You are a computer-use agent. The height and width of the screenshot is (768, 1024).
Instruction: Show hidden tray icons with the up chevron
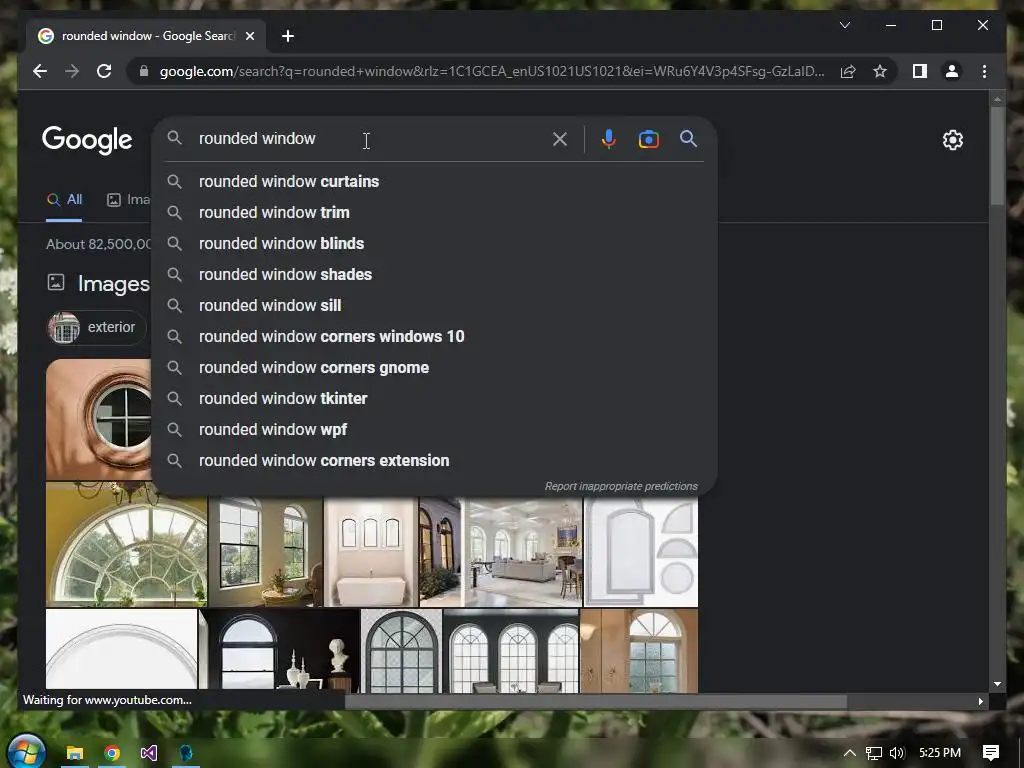pos(849,753)
